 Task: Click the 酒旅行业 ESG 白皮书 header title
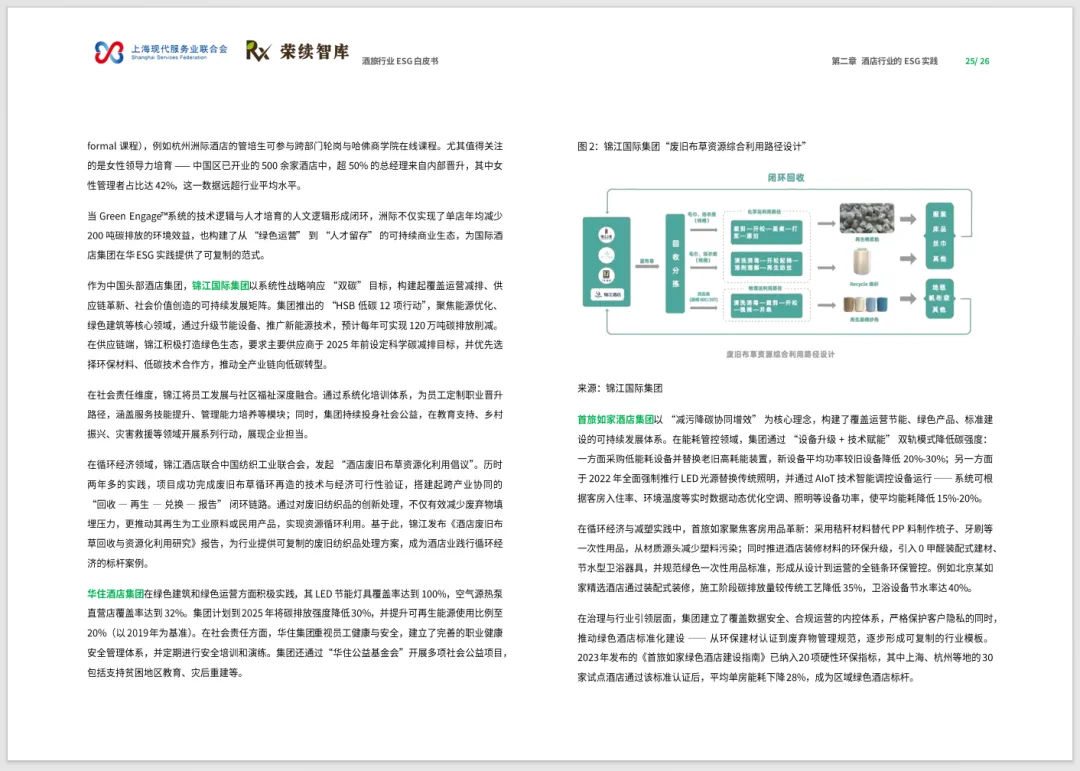pyautogui.click(x=400, y=61)
